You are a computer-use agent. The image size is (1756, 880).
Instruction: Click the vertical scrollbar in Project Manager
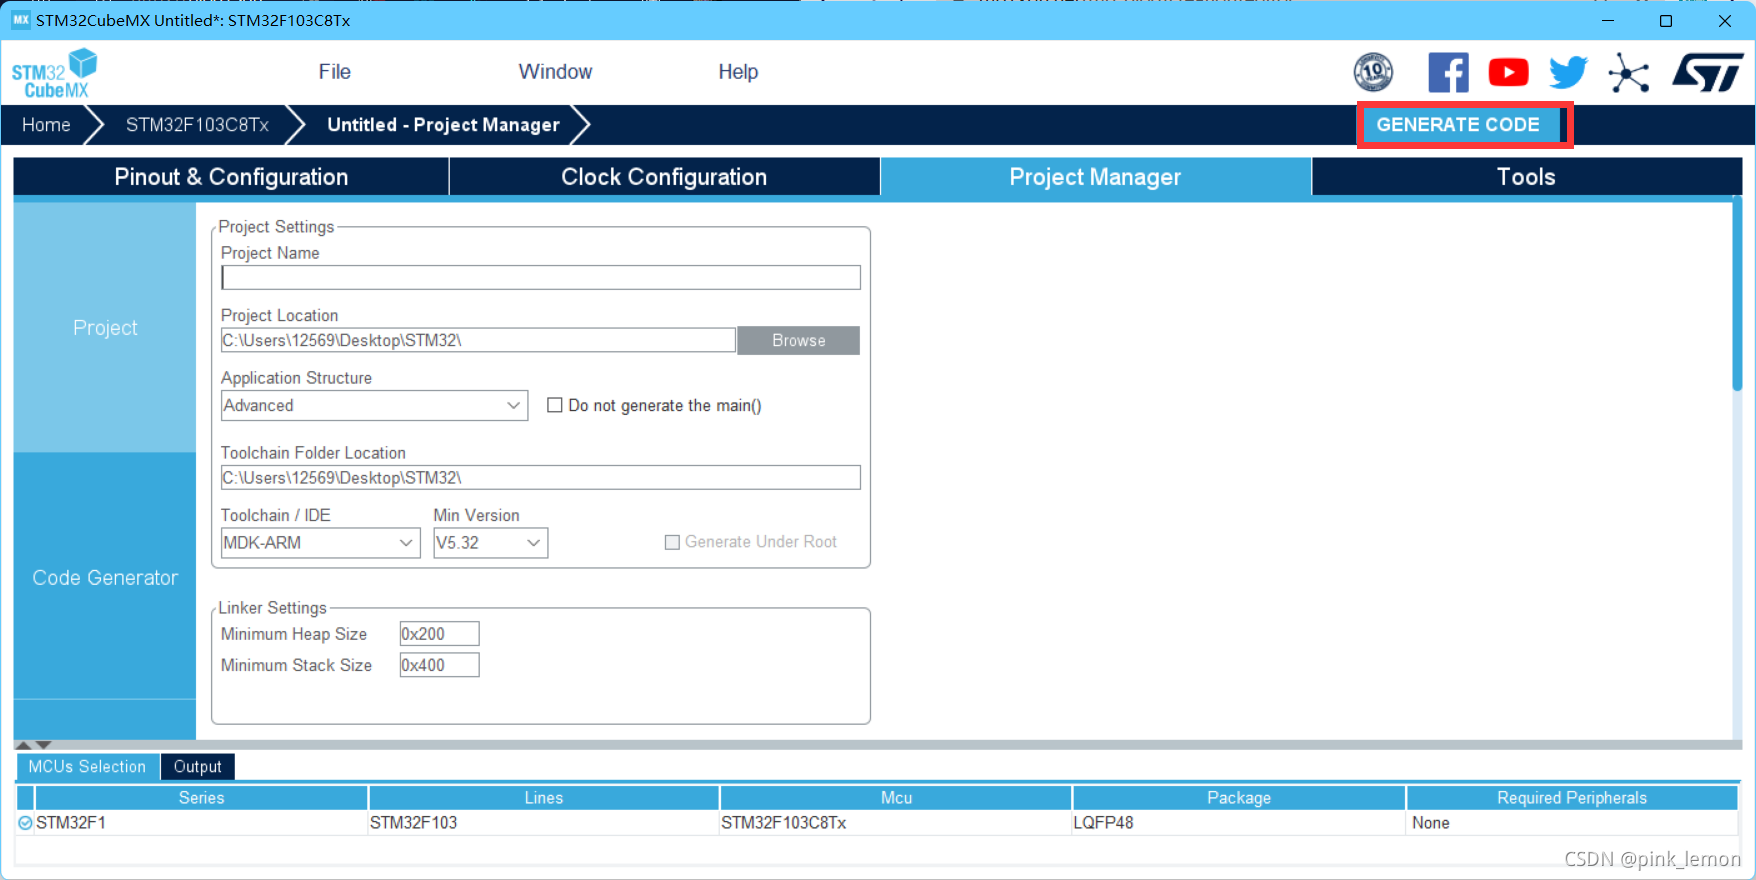[1737, 295]
